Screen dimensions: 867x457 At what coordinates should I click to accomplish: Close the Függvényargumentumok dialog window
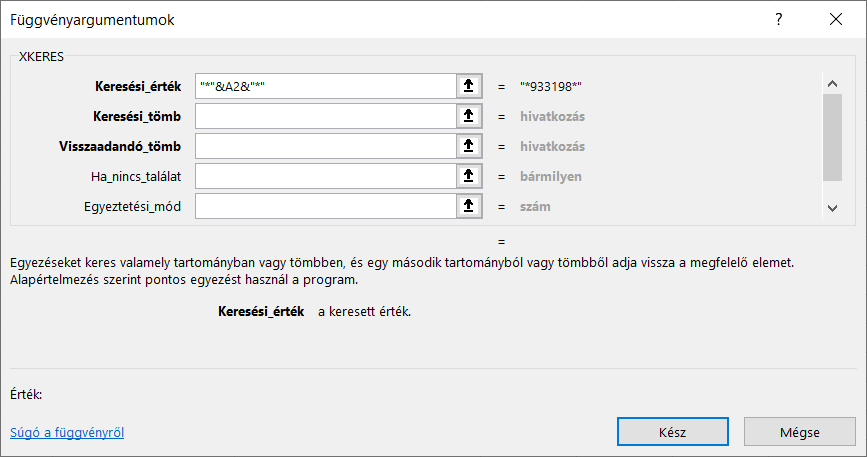834,20
